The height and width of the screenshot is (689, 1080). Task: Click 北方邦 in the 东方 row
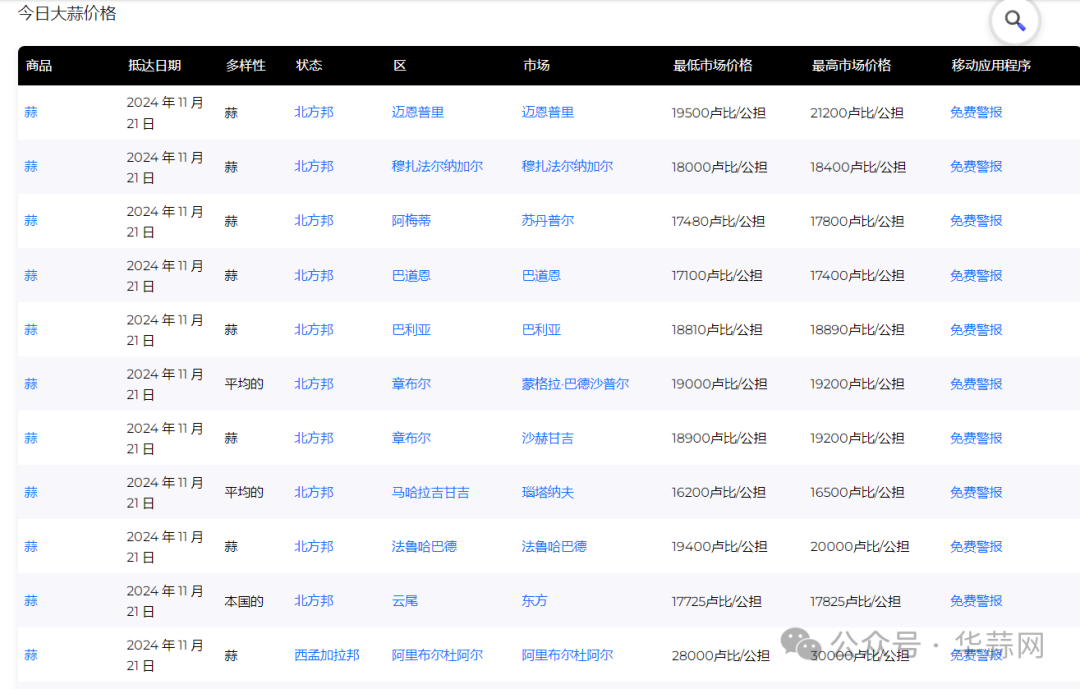[314, 601]
